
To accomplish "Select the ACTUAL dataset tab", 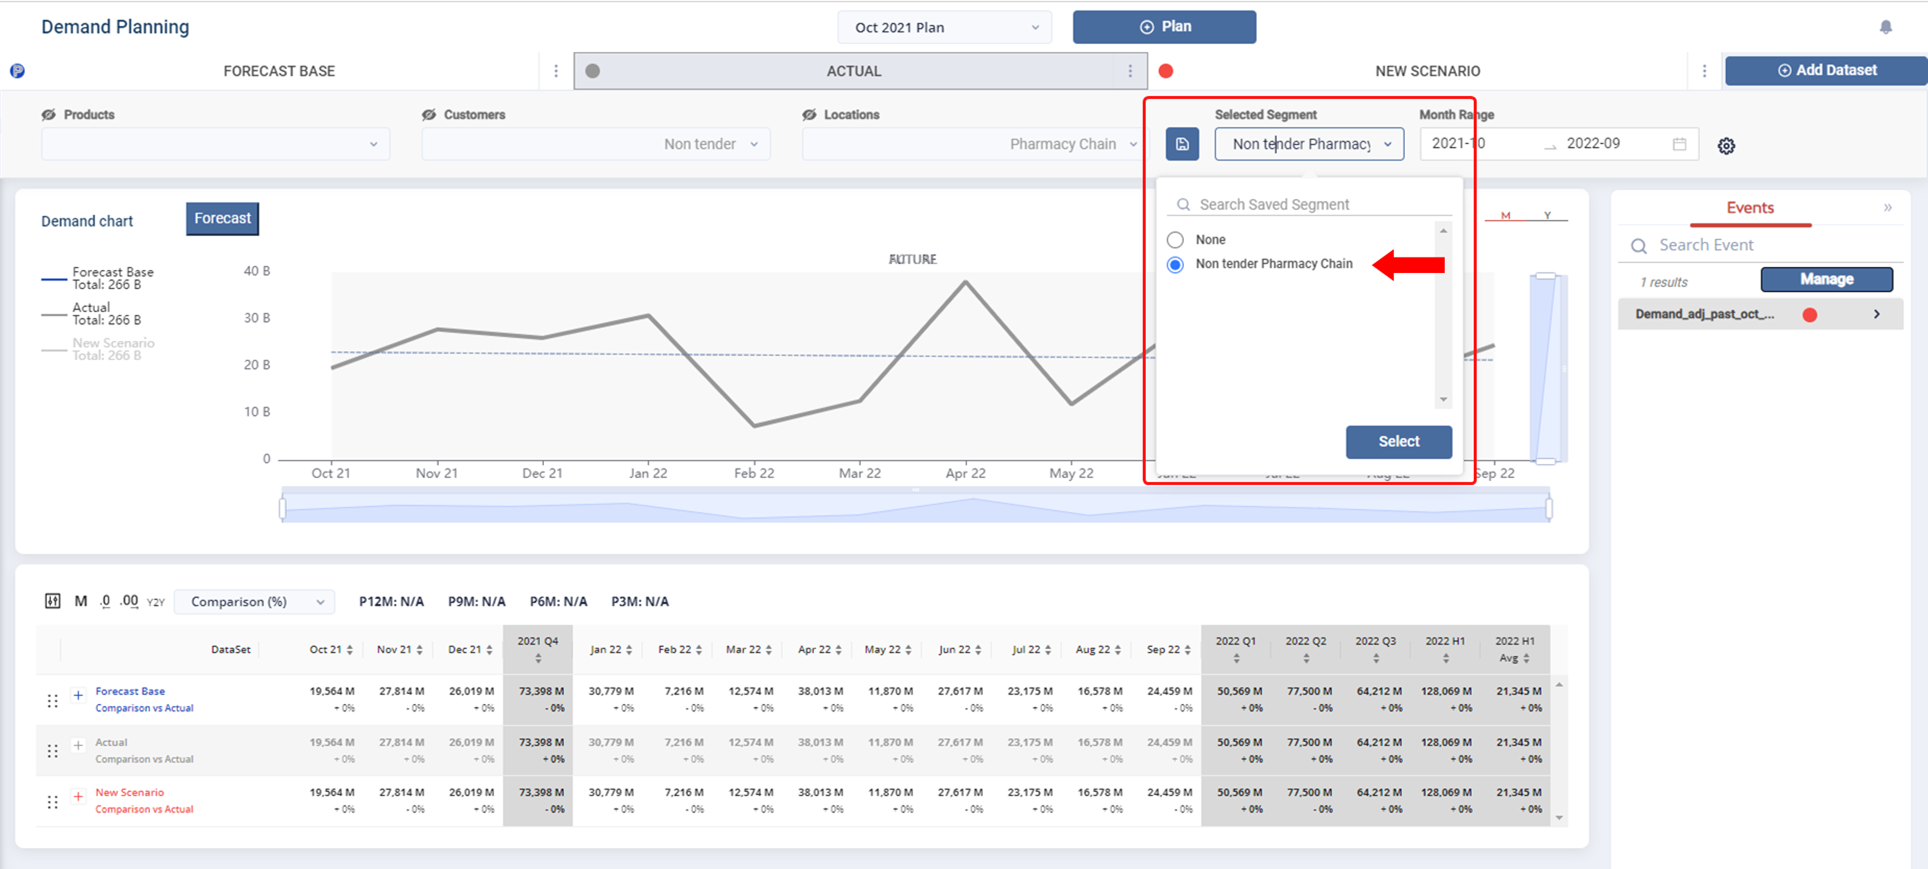I will click(853, 71).
